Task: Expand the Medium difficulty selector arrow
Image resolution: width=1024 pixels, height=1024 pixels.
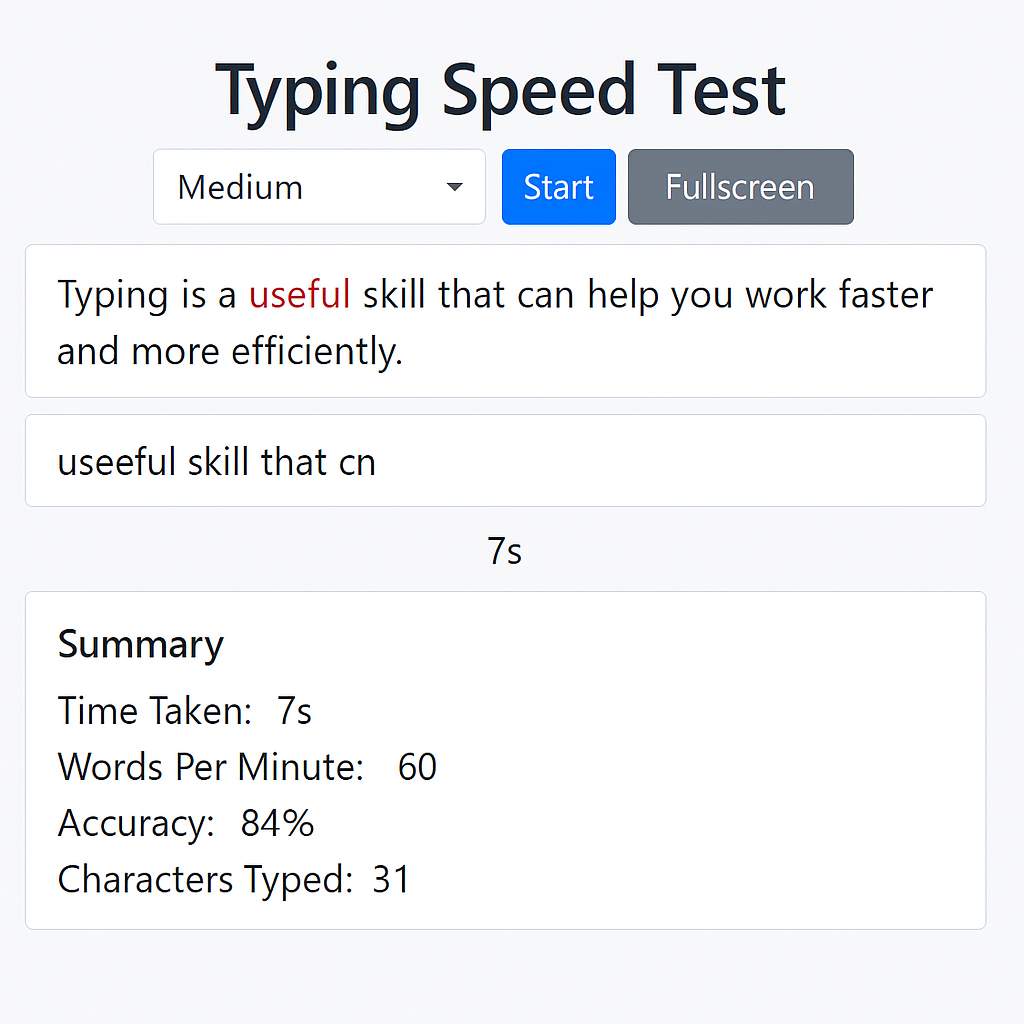Action: click(x=455, y=187)
